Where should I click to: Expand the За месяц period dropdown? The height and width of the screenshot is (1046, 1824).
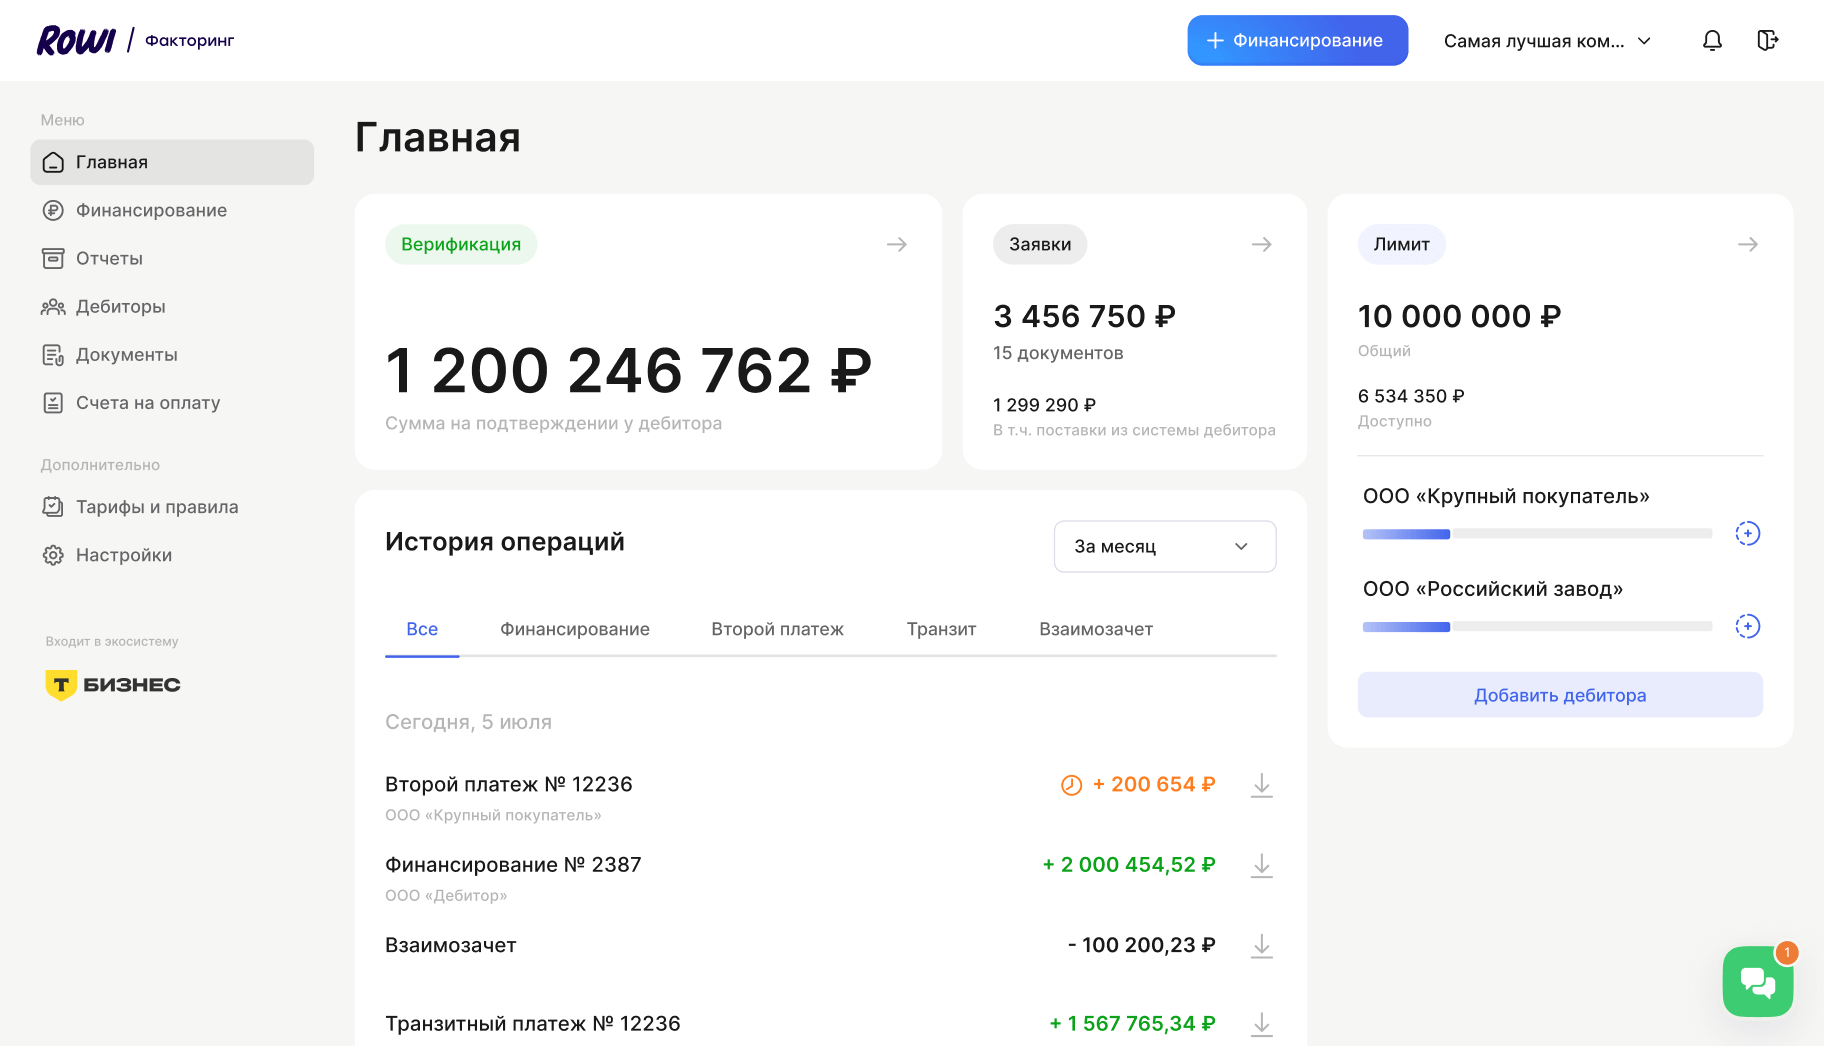pyautogui.click(x=1164, y=546)
